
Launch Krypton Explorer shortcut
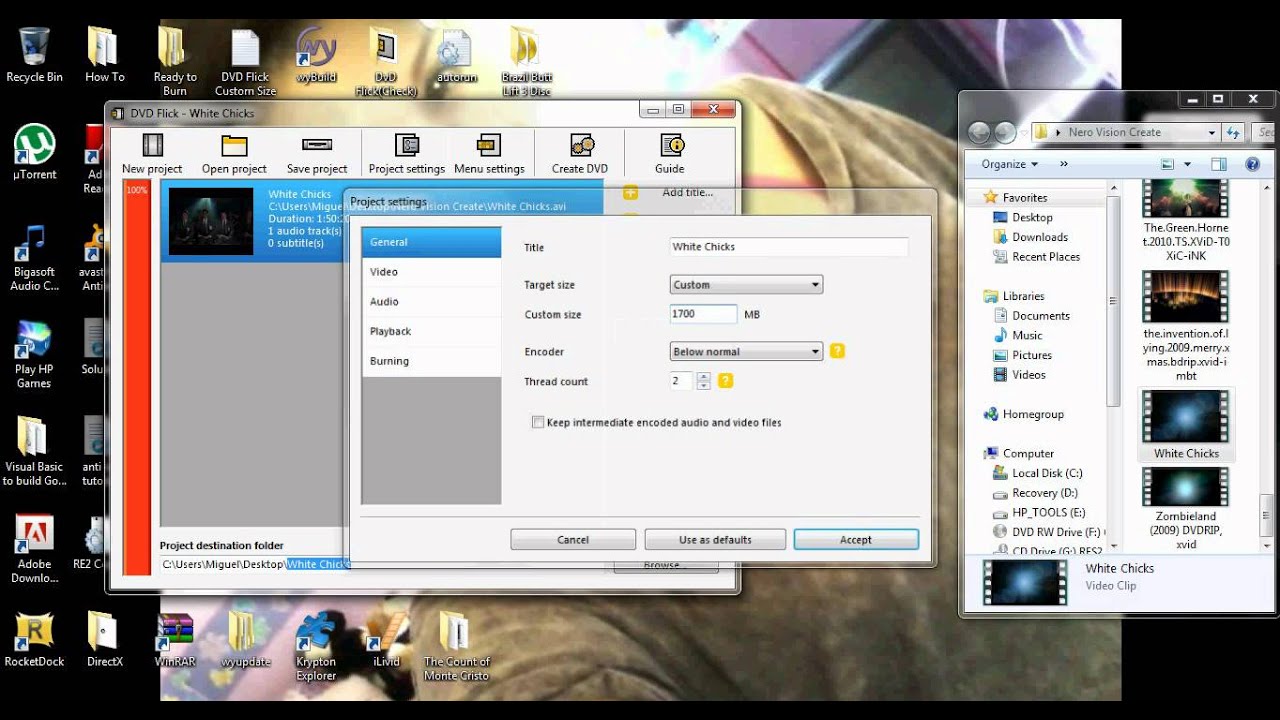click(x=316, y=646)
